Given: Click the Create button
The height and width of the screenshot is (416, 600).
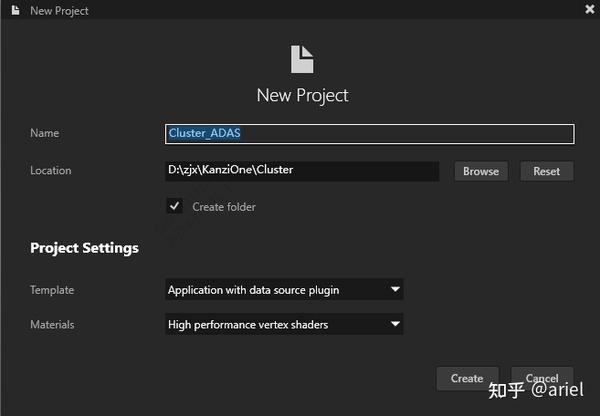Looking at the screenshot, I should click(467, 379).
